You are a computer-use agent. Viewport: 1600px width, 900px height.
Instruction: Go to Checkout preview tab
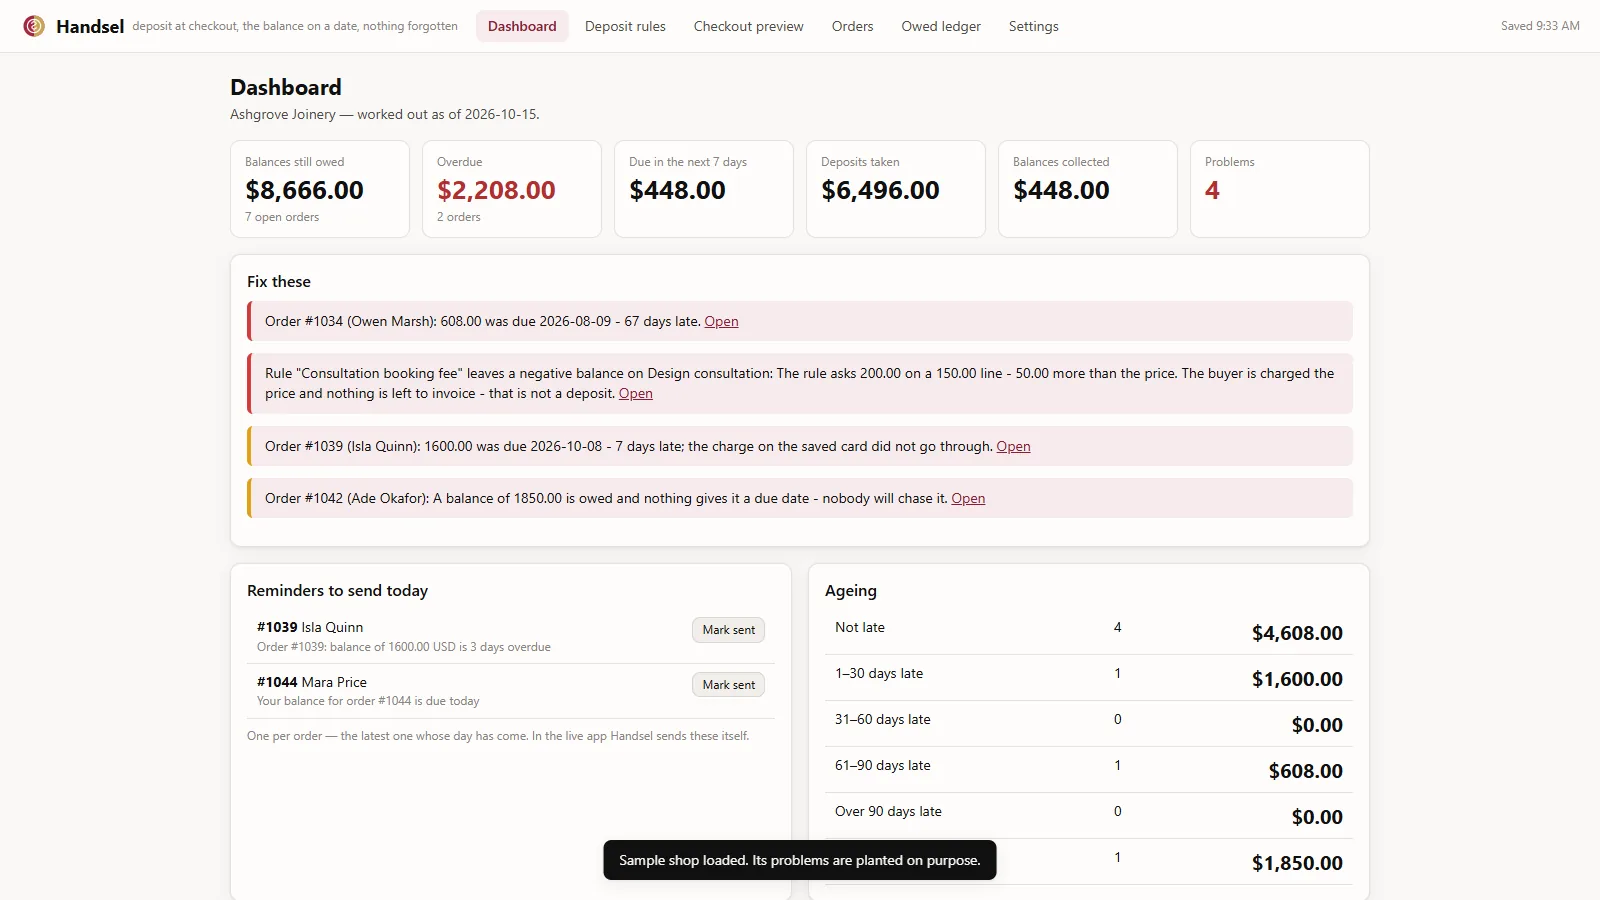[748, 26]
